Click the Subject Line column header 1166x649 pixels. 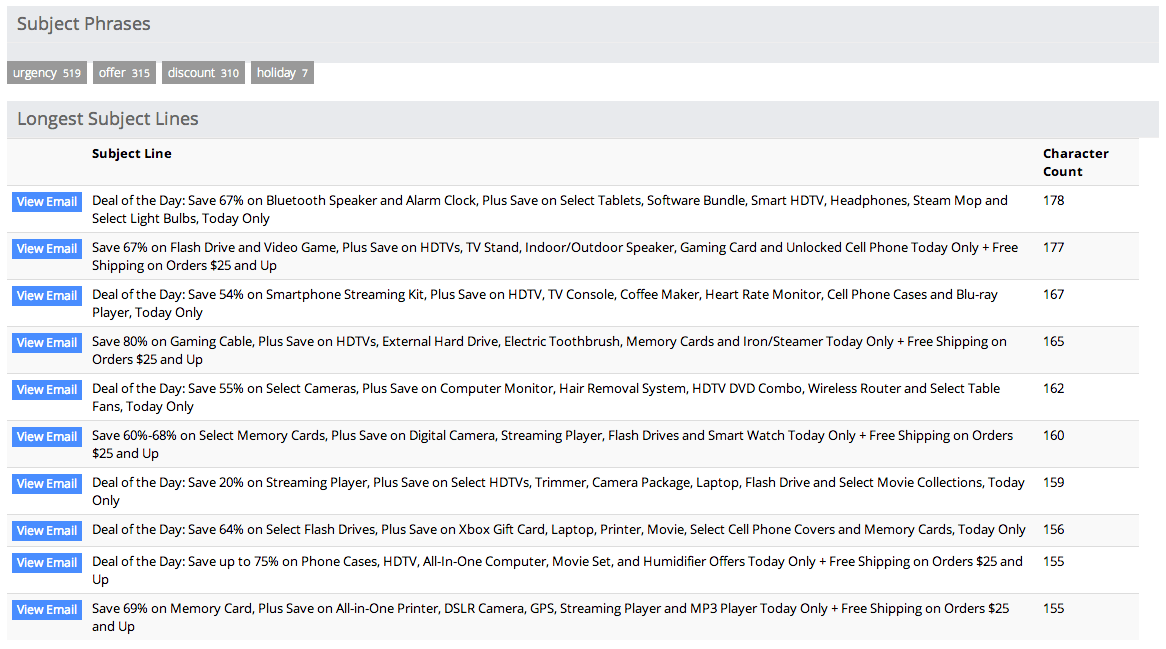coord(131,154)
